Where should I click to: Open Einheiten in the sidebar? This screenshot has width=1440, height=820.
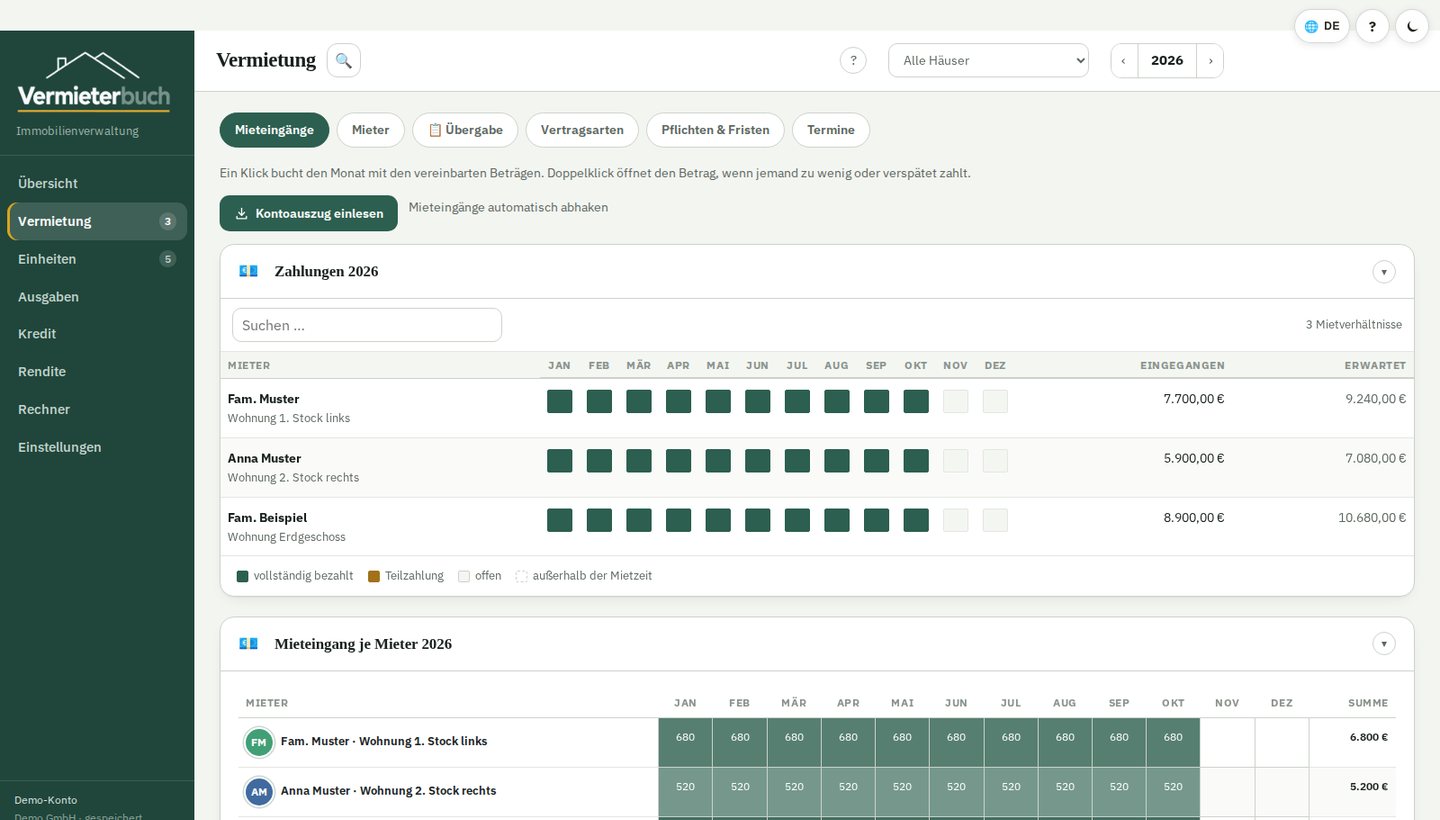[97, 259]
